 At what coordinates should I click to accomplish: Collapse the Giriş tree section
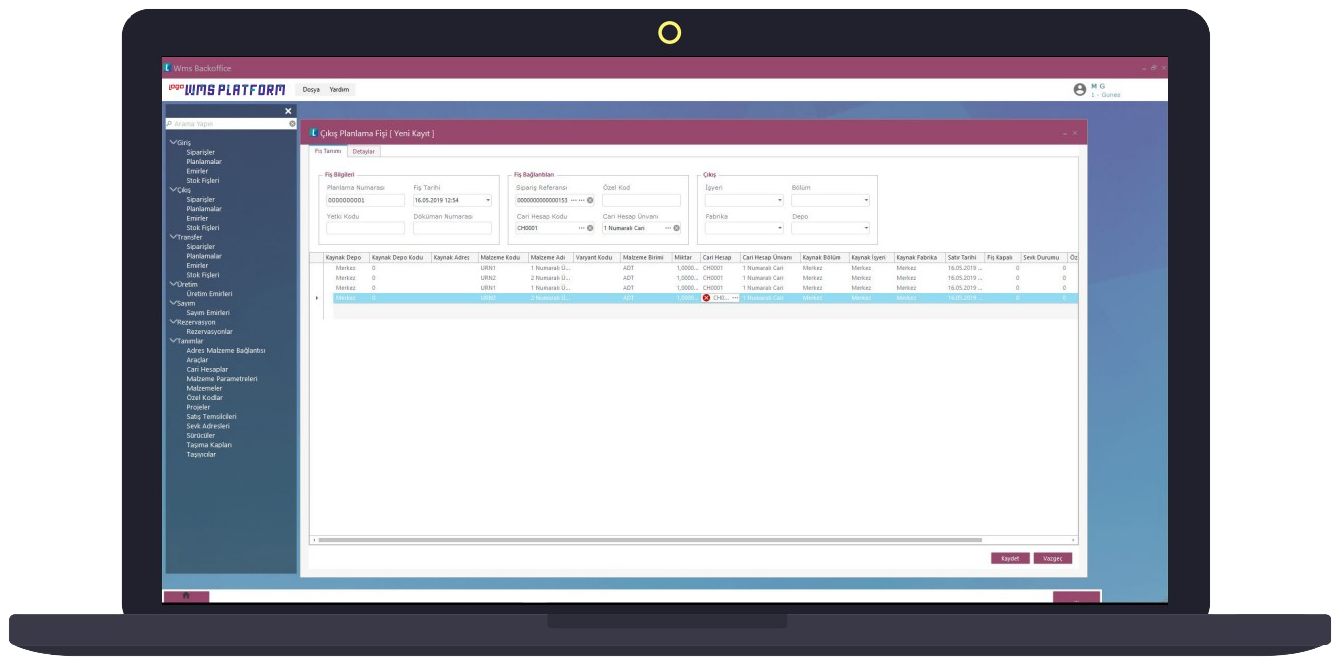pyautogui.click(x=174, y=143)
